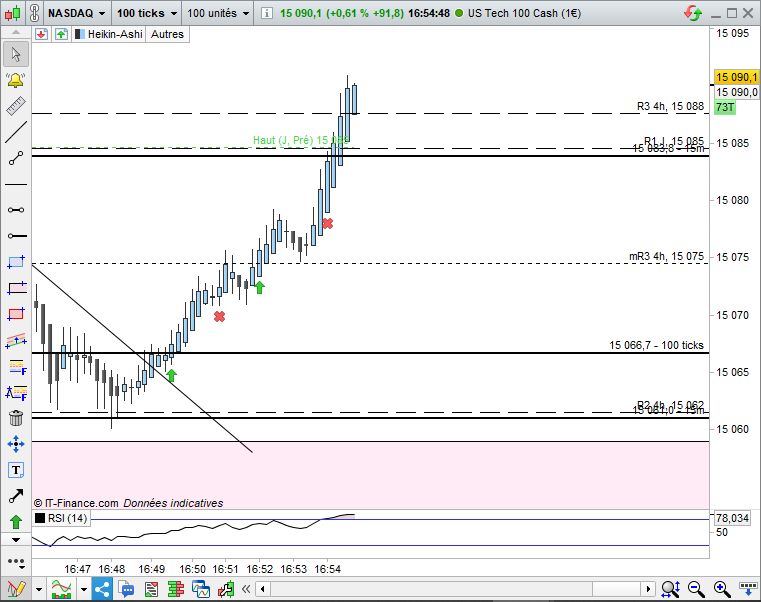The width and height of the screenshot is (761, 602).
Task: Click the auto-fit zoom magnifier icon
Action: [x=671, y=589]
